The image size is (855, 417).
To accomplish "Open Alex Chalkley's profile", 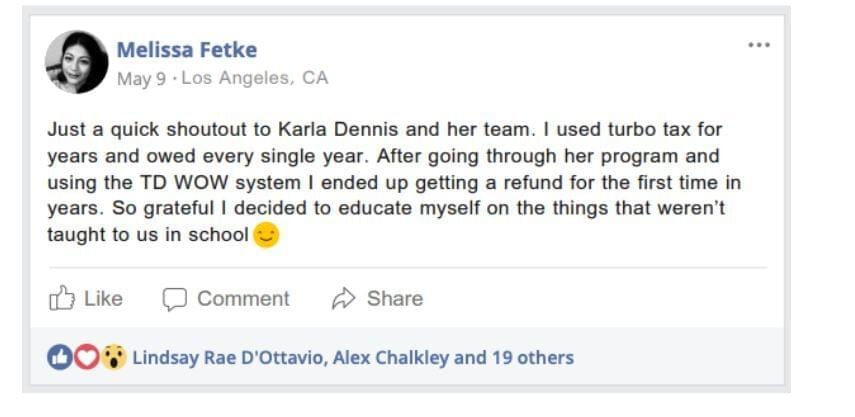I will point(391,357).
